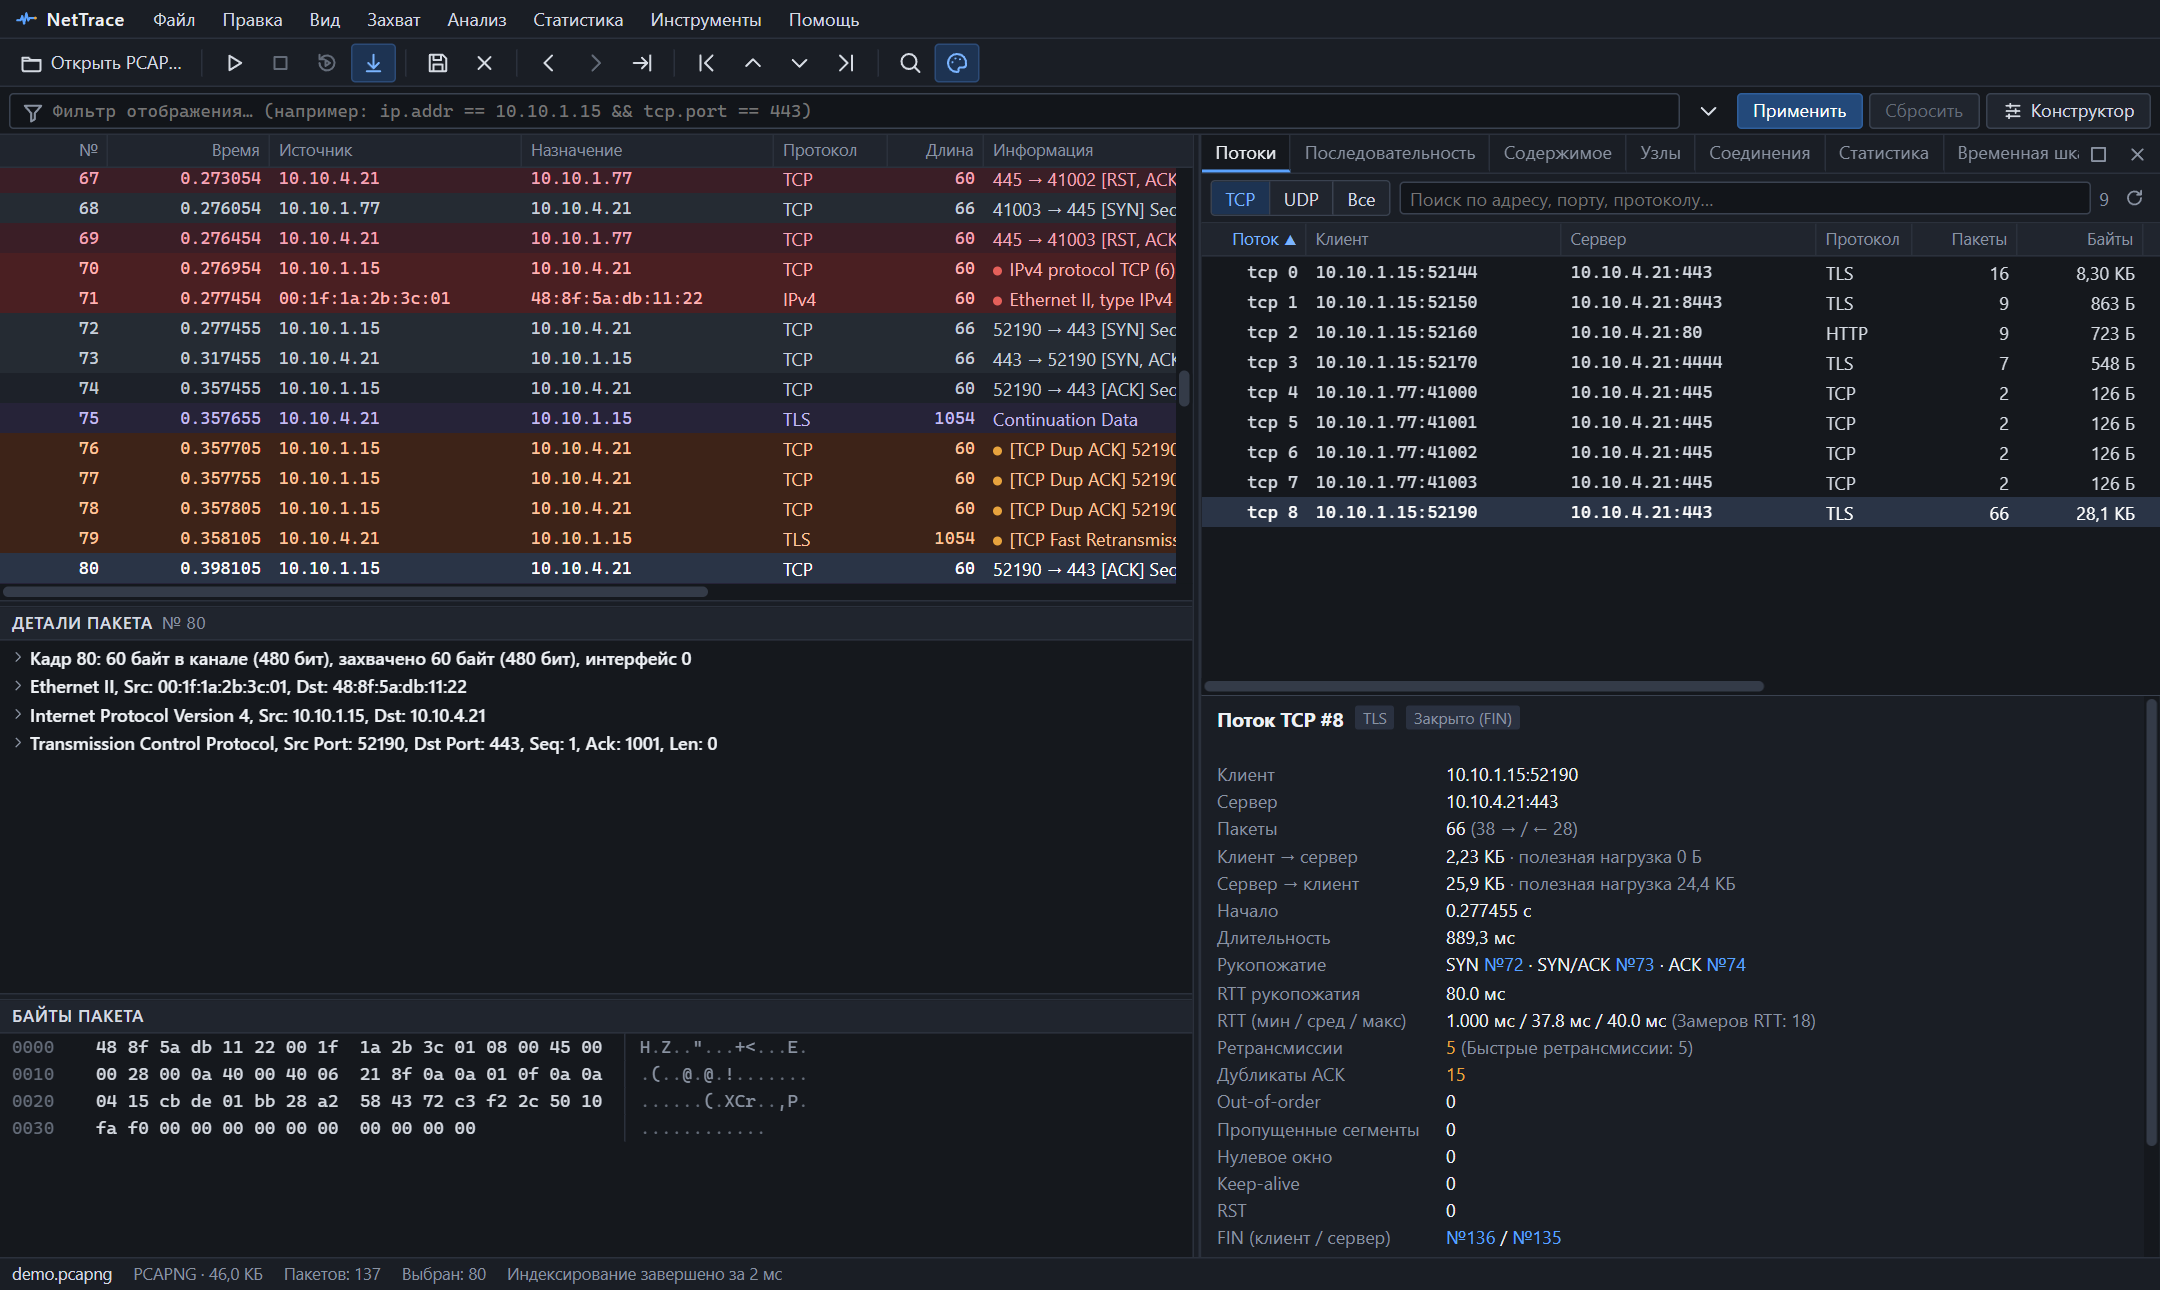Select the Все stream filter
Image resolution: width=2160 pixels, height=1290 pixels.
pos(1361,199)
